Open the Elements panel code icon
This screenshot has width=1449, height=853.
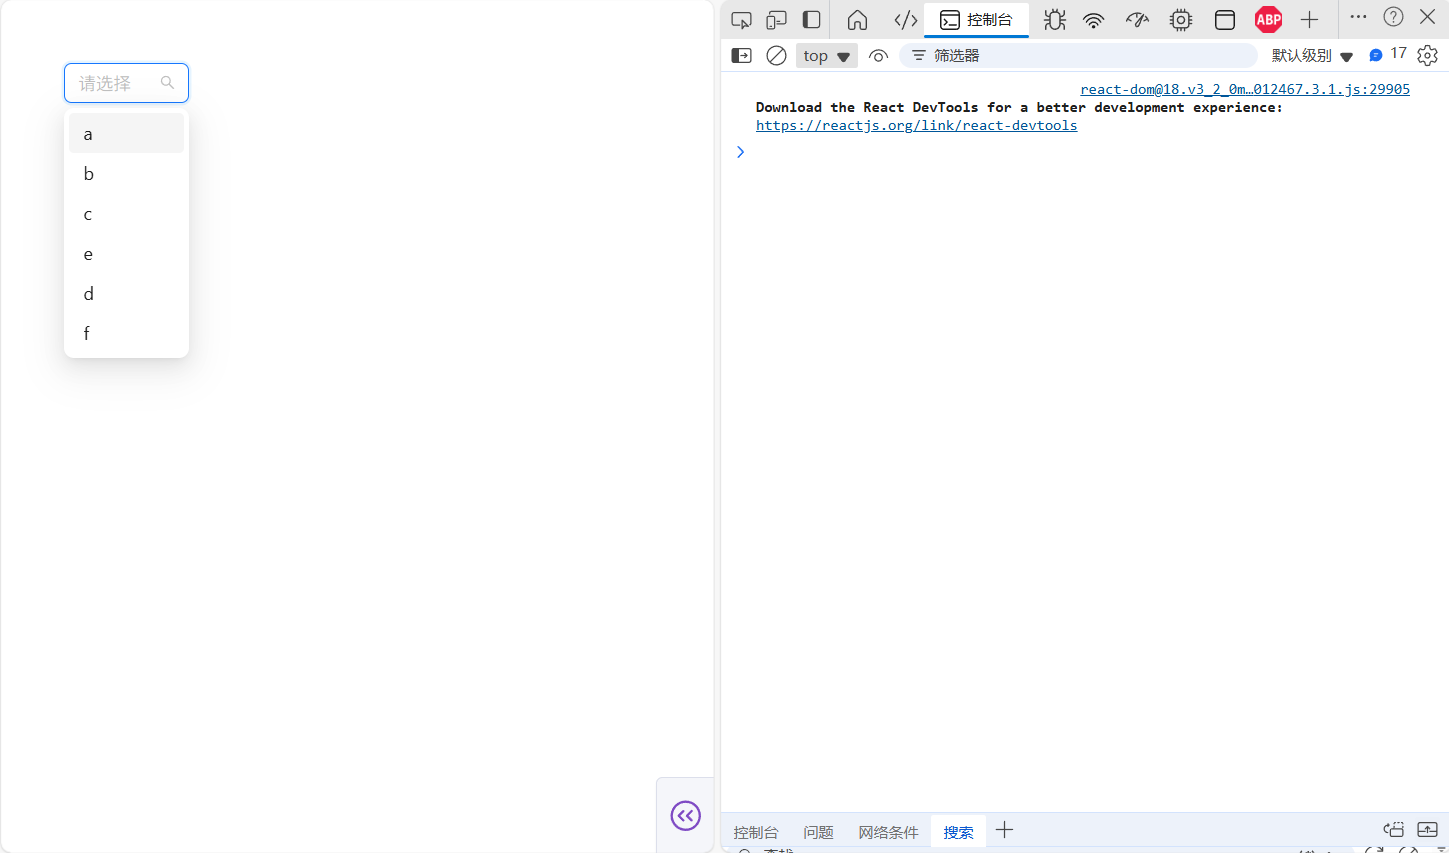point(906,20)
